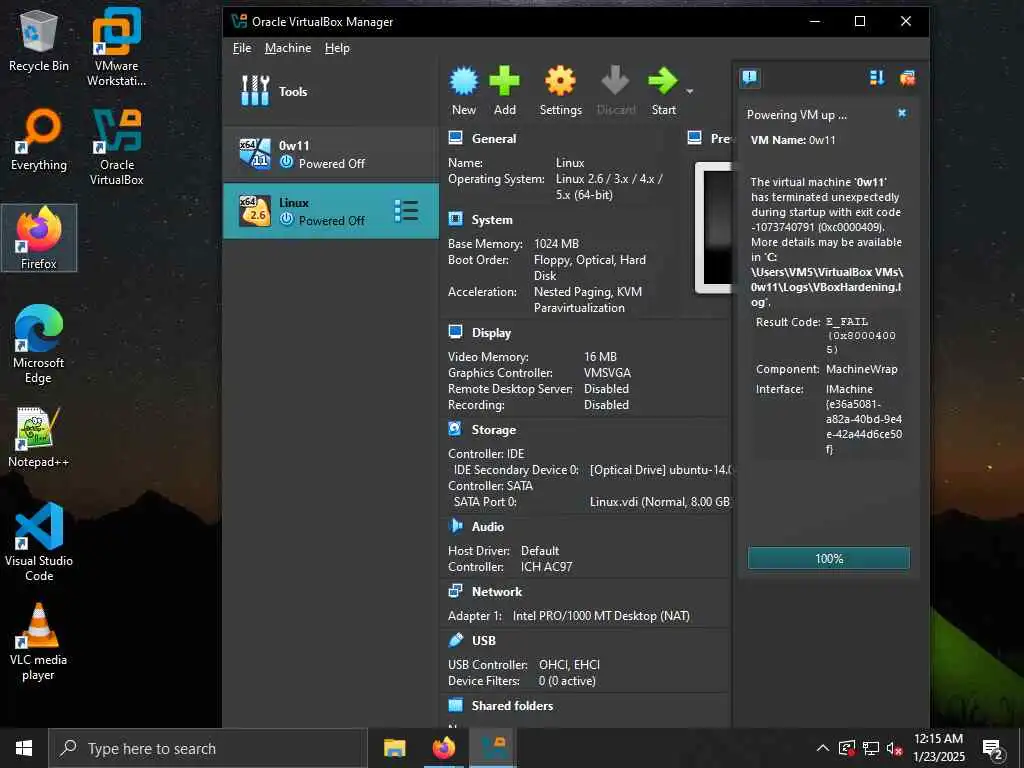Image resolution: width=1024 pixels, height=768 pixels.
Task: Open the Network section header
Action: click(x=497, y=592)
